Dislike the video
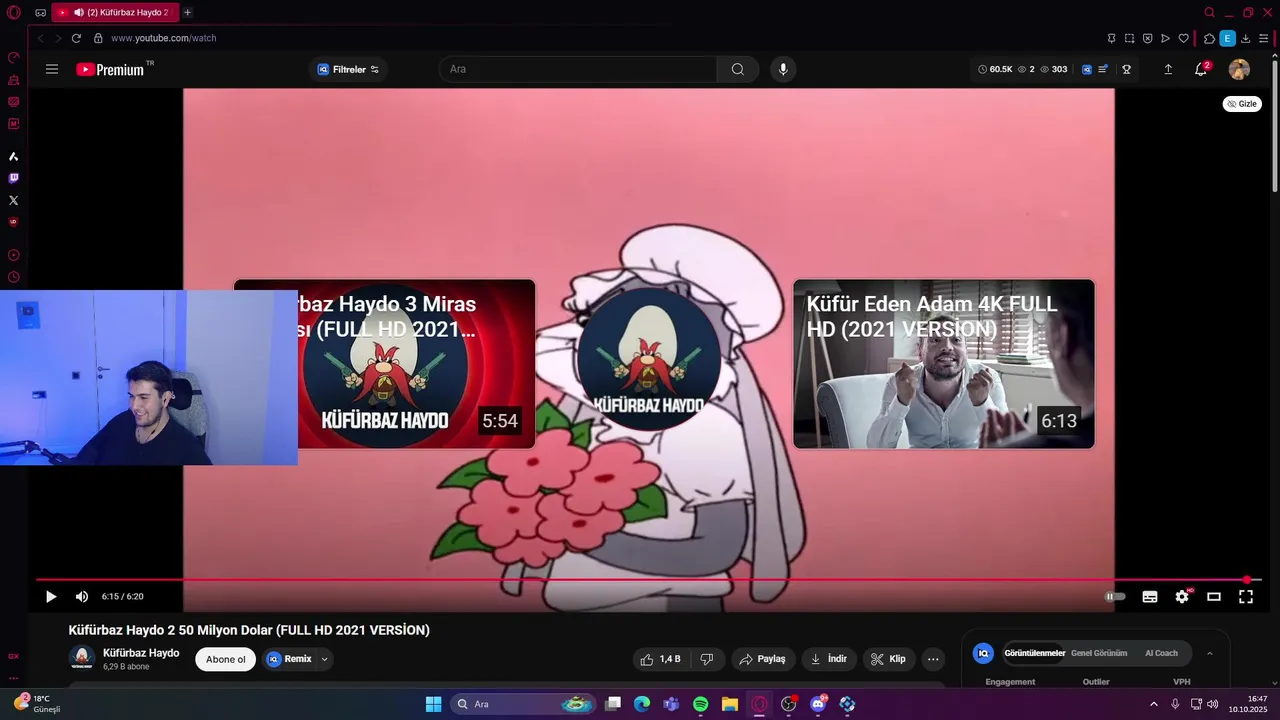The image size is (1280, 720). coord(707,659)
